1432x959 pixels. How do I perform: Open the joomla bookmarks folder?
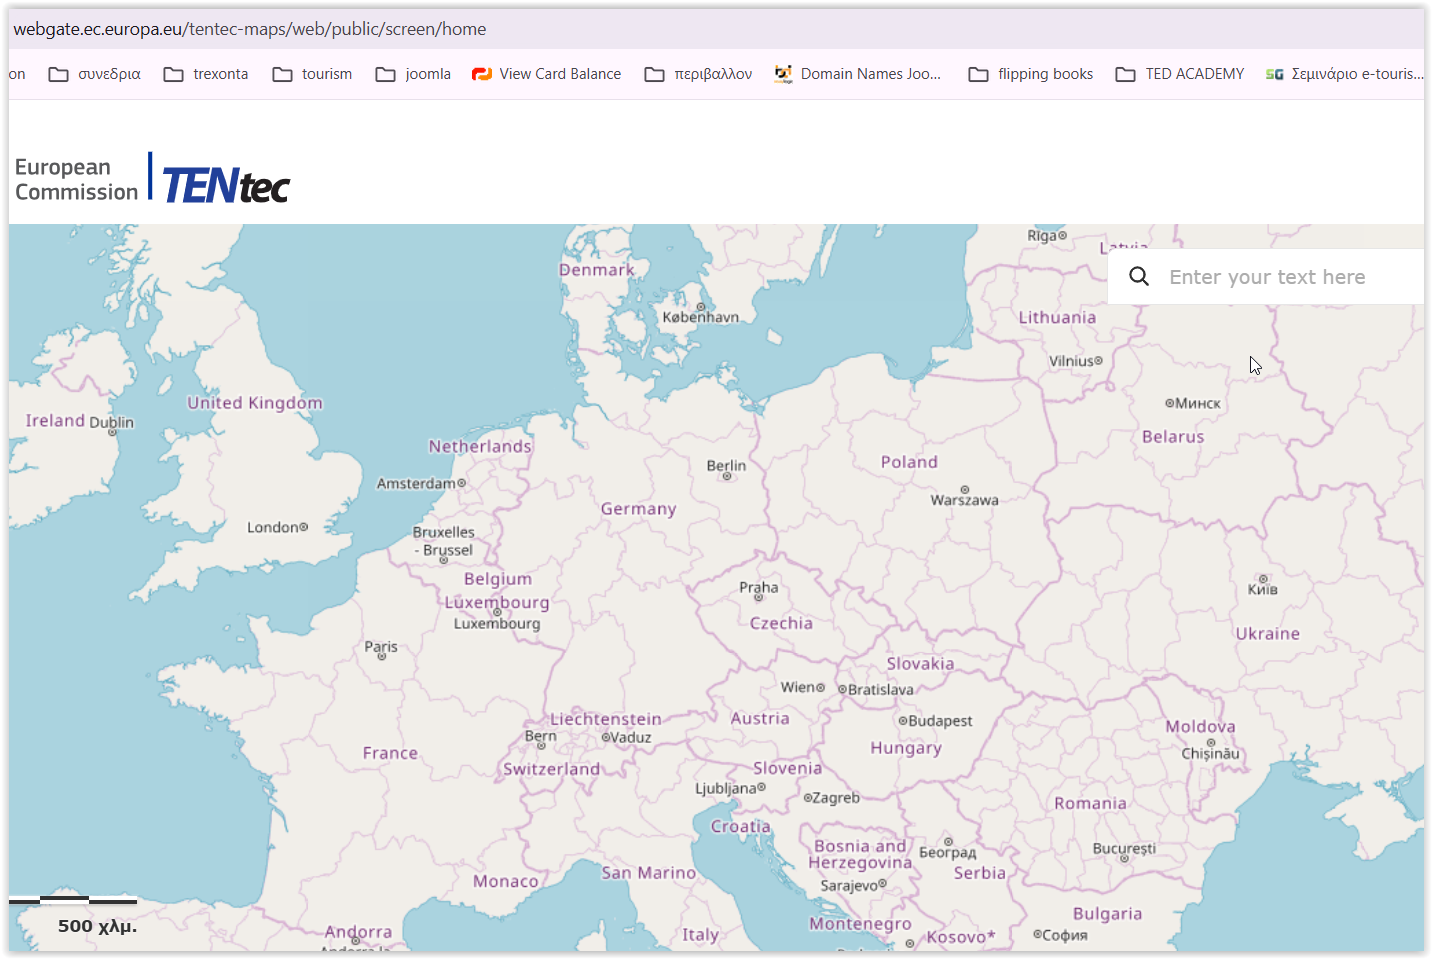click(x=413, y=74)
